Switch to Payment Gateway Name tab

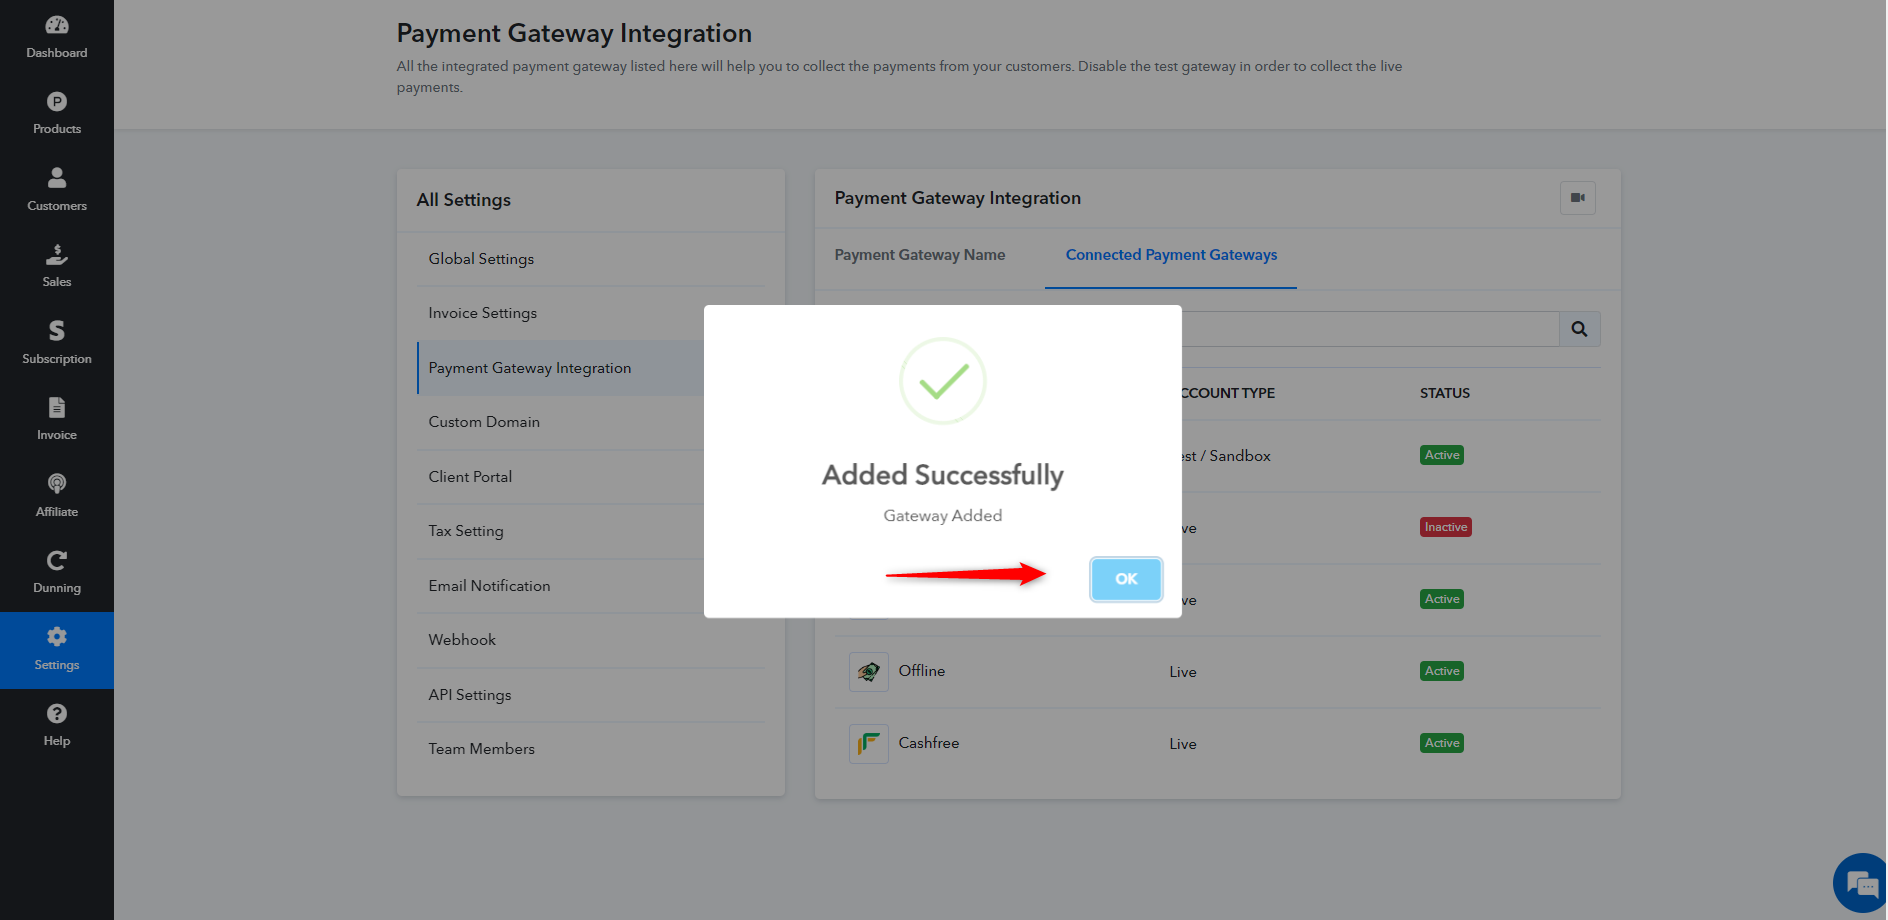[920, 255]
